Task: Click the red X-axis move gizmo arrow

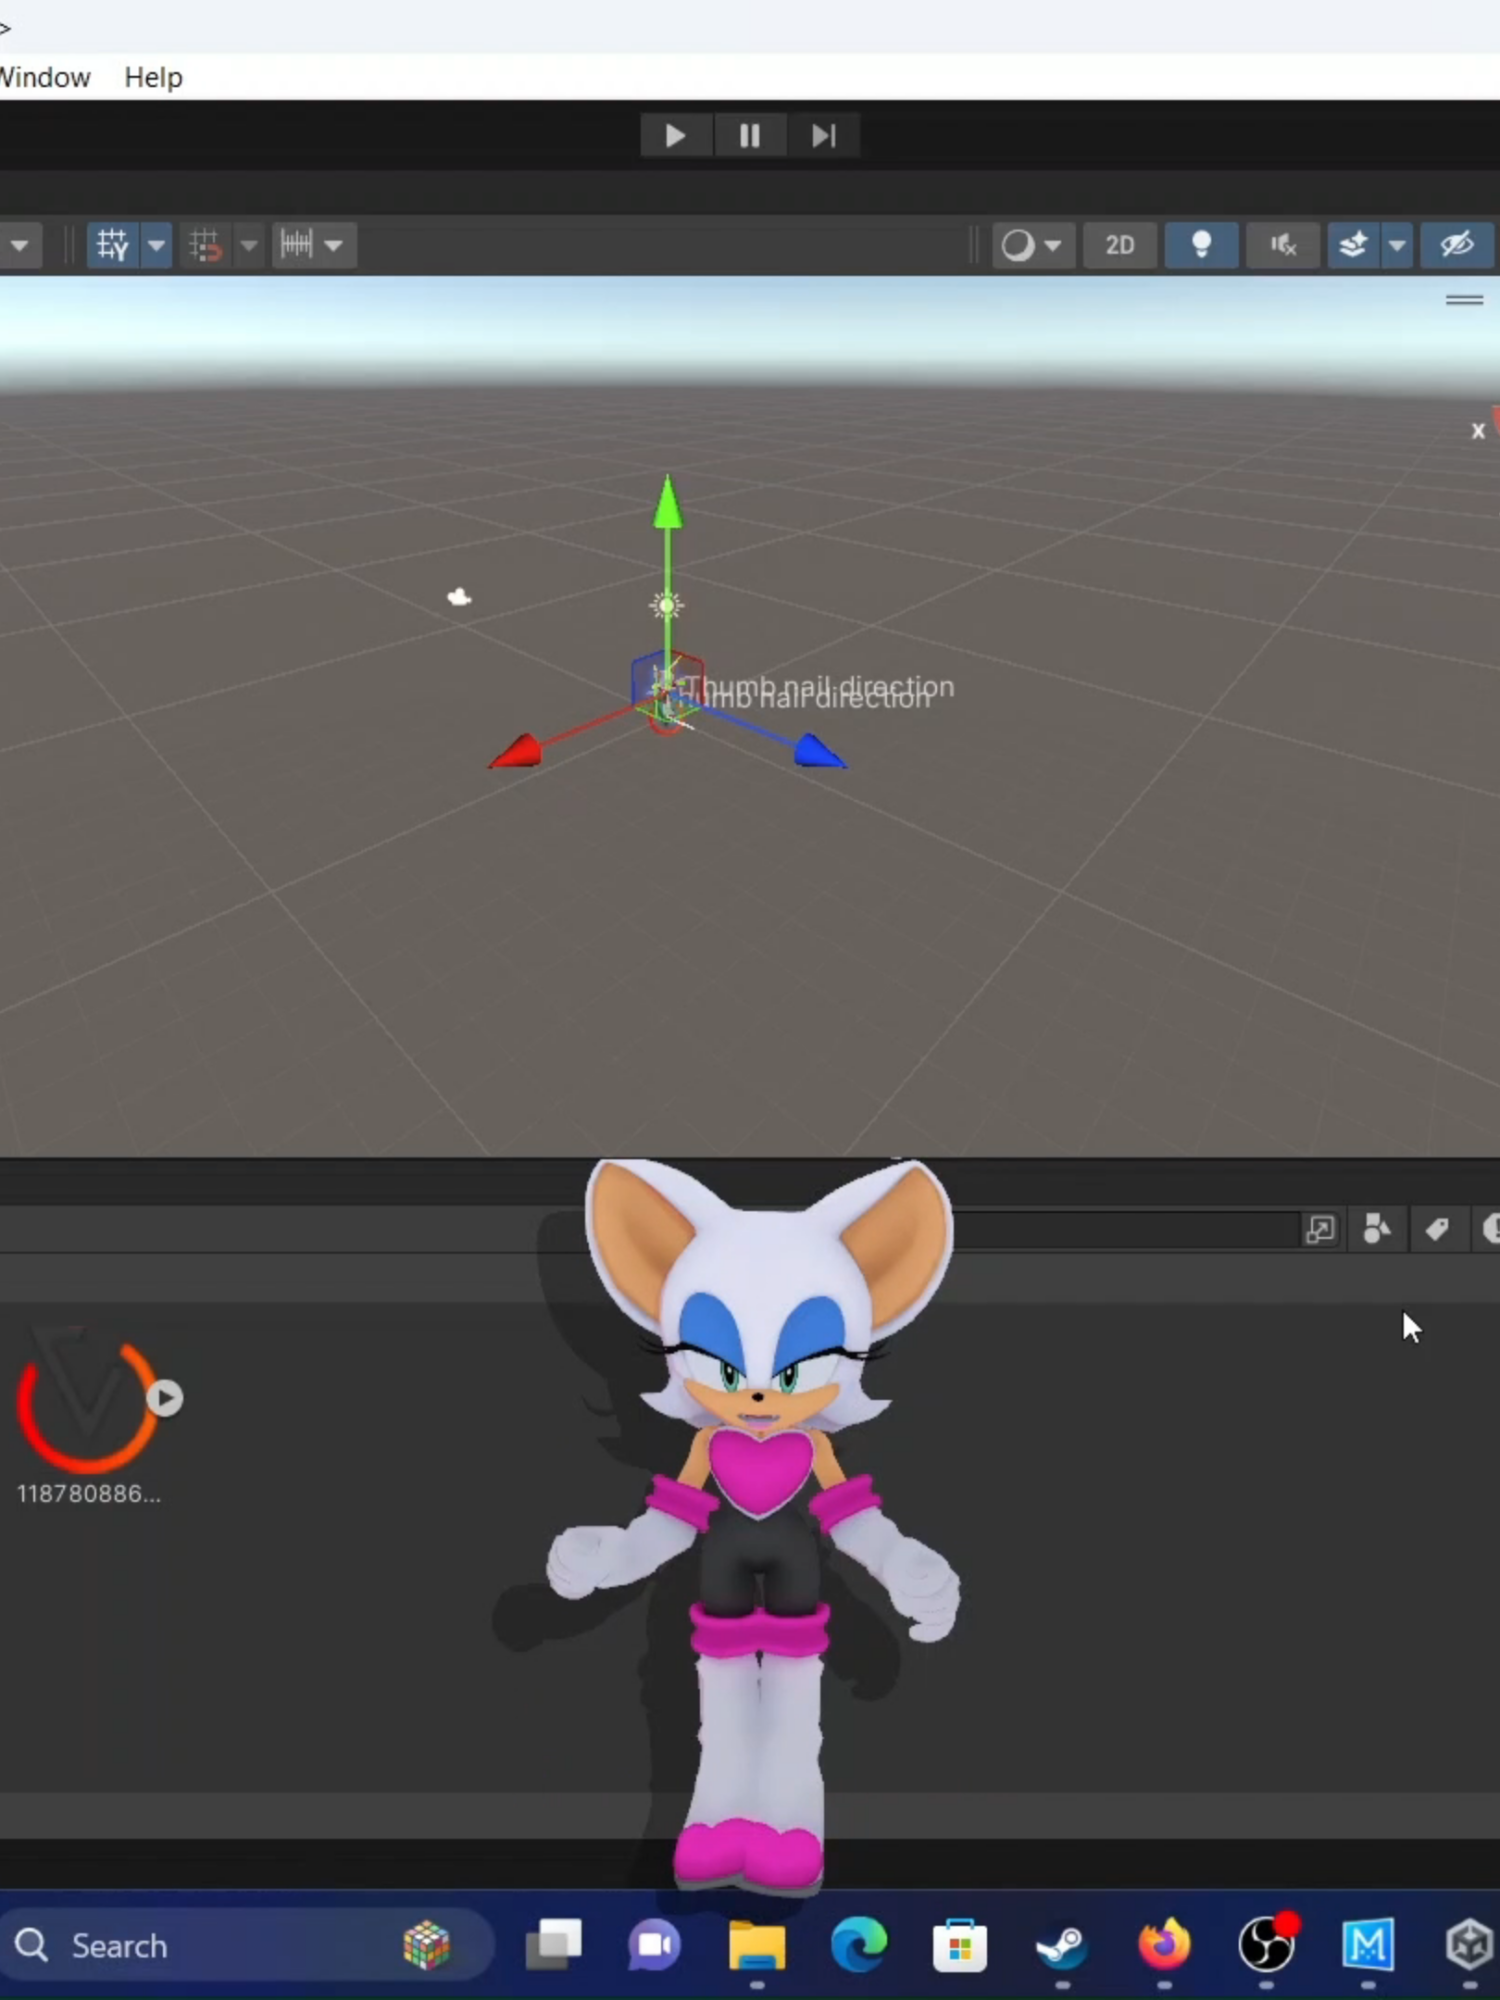Action: 517,751
